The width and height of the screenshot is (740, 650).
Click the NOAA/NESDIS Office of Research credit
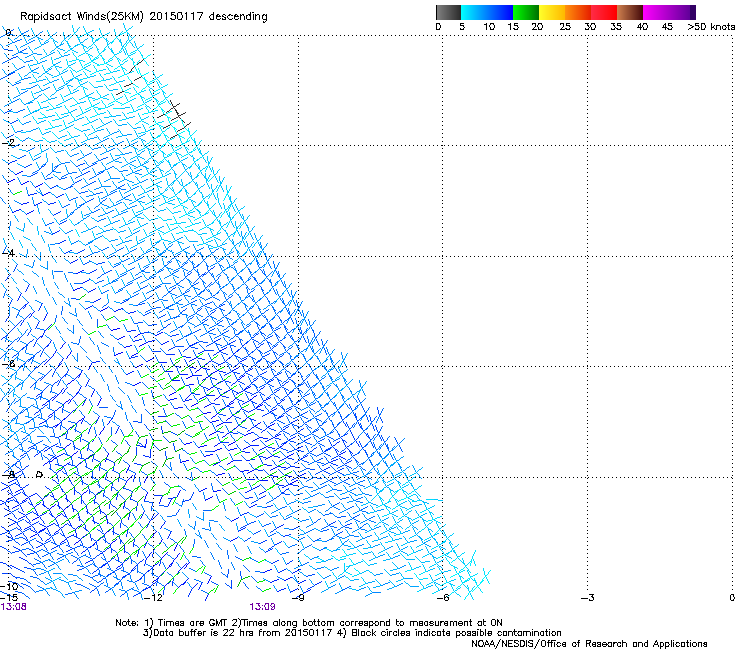pyautogui.click(x=589, y=644)
